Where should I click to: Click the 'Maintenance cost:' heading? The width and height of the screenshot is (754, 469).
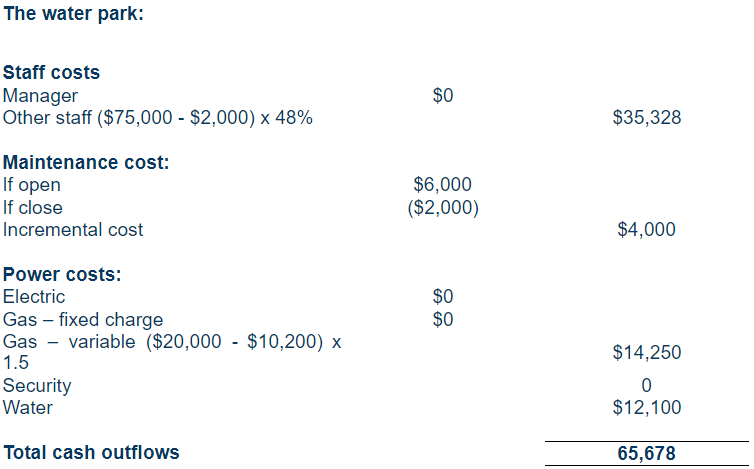click(x=86, y=163)
